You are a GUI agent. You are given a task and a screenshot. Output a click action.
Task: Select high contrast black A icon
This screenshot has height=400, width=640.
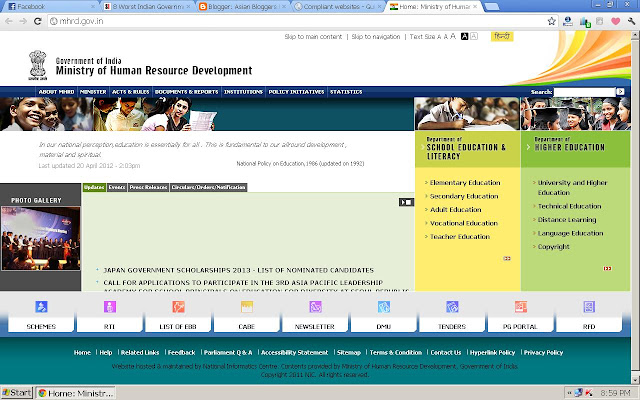pyautogui.click(x=464, y=36)
